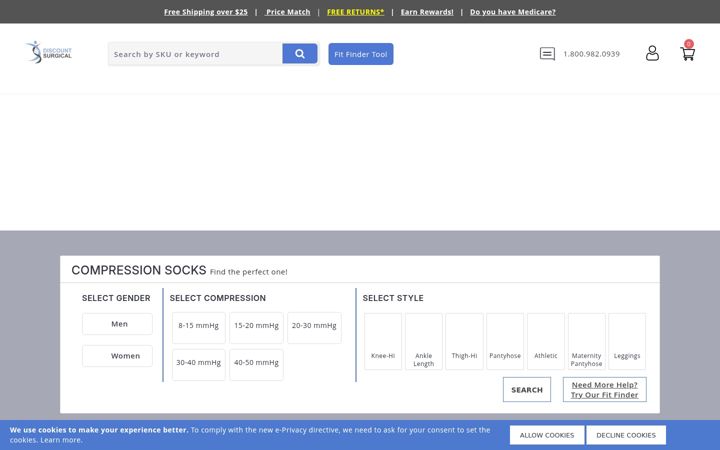Open the shopping cart icon
Screen dimensions: 720x450
pos(687,54)
